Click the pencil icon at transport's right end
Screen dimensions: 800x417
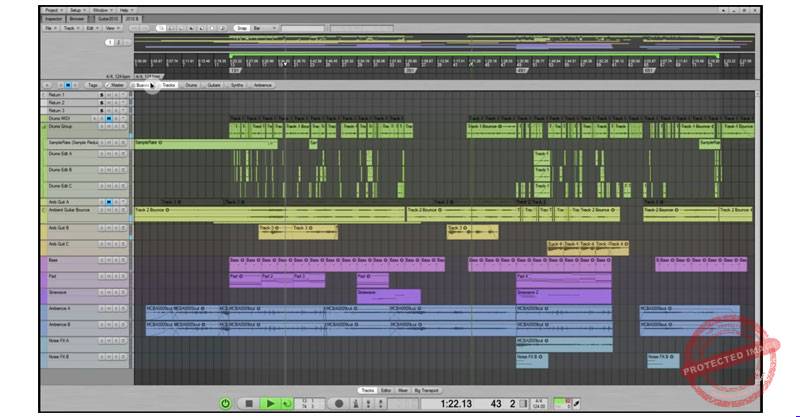click(x=577, y=404)
